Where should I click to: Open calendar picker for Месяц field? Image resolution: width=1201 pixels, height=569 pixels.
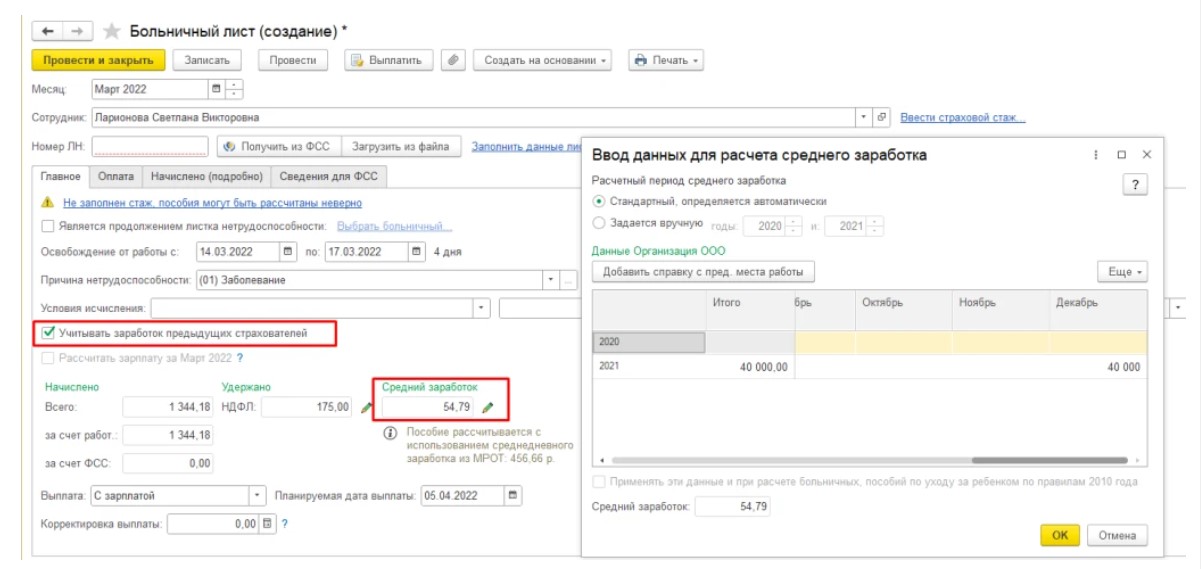coord(216,89)
